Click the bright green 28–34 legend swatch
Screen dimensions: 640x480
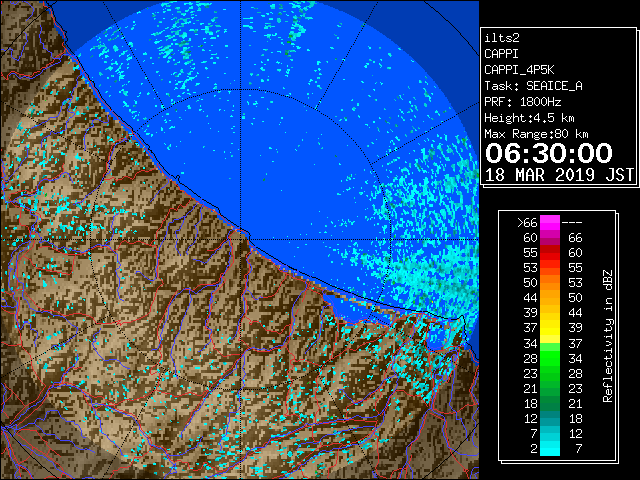[550, 358]
